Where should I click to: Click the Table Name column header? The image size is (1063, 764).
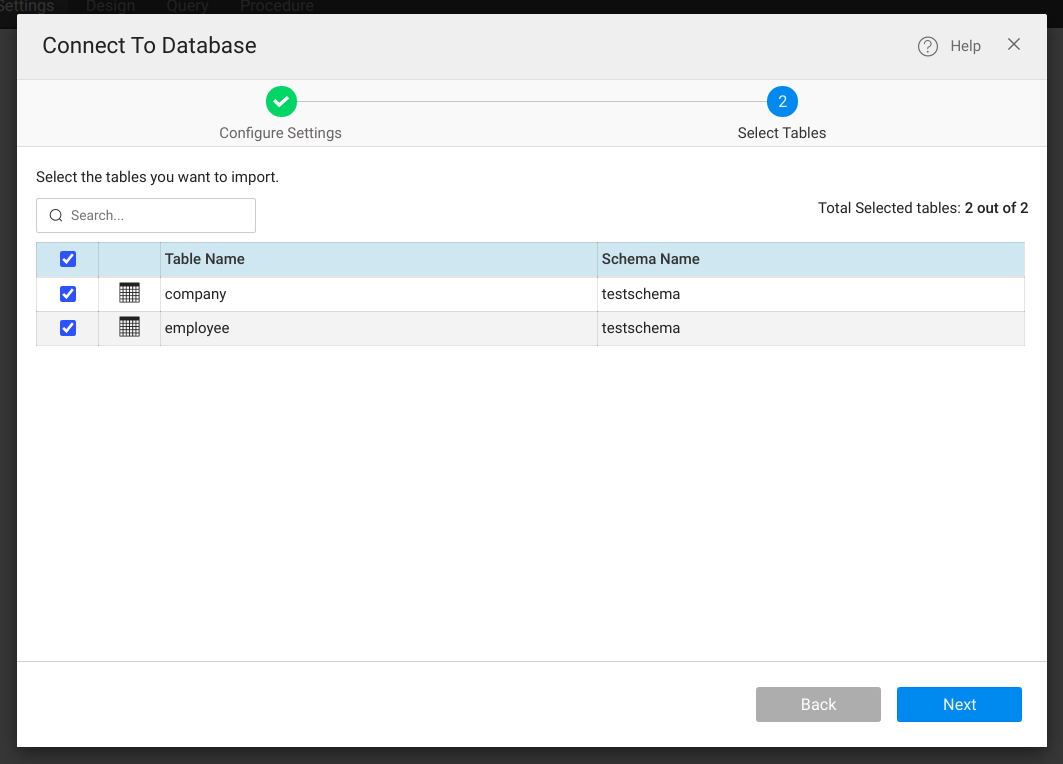(205, 259)
